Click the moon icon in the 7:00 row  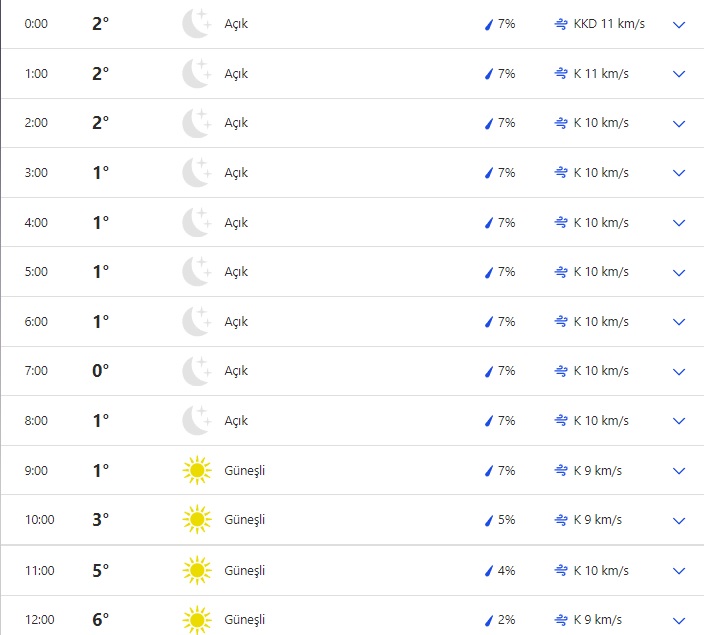coord(196,371)
